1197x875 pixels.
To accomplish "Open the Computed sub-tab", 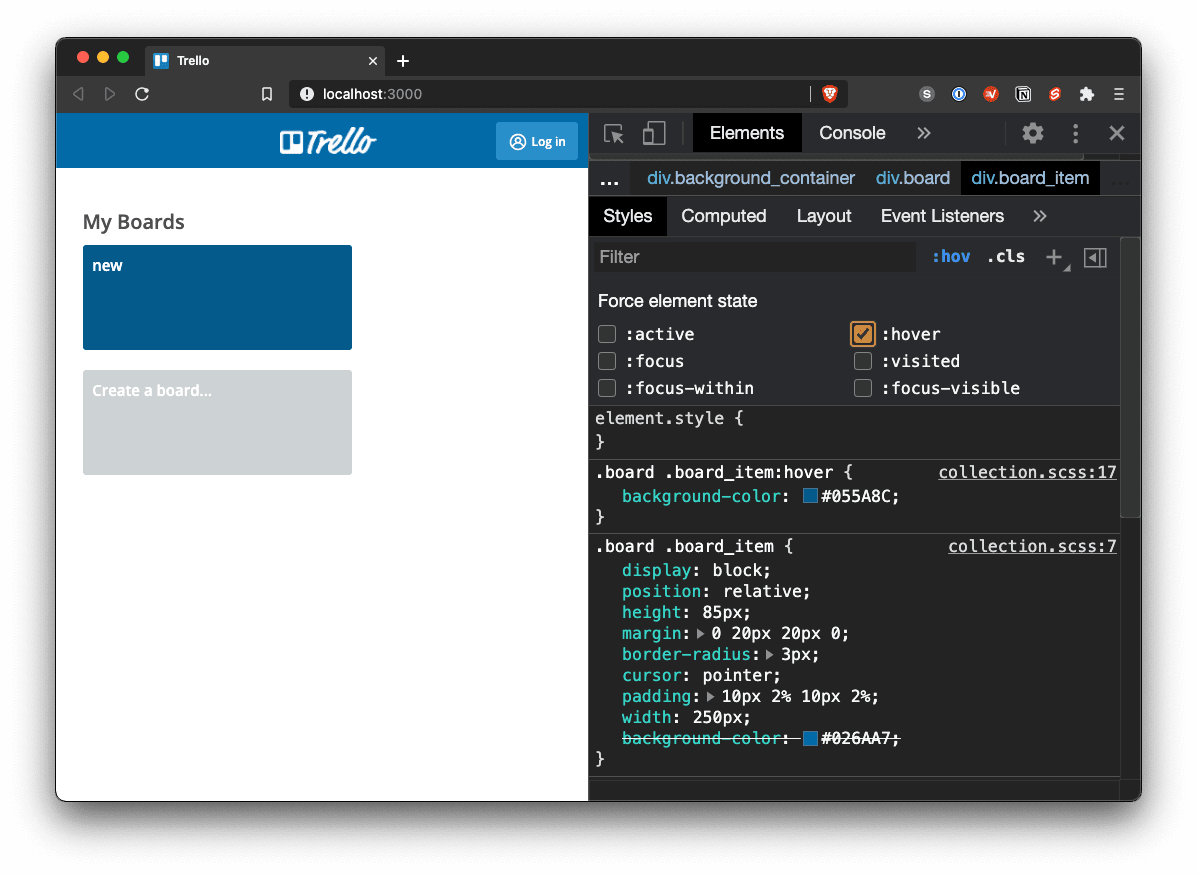I will click(724, 216).
